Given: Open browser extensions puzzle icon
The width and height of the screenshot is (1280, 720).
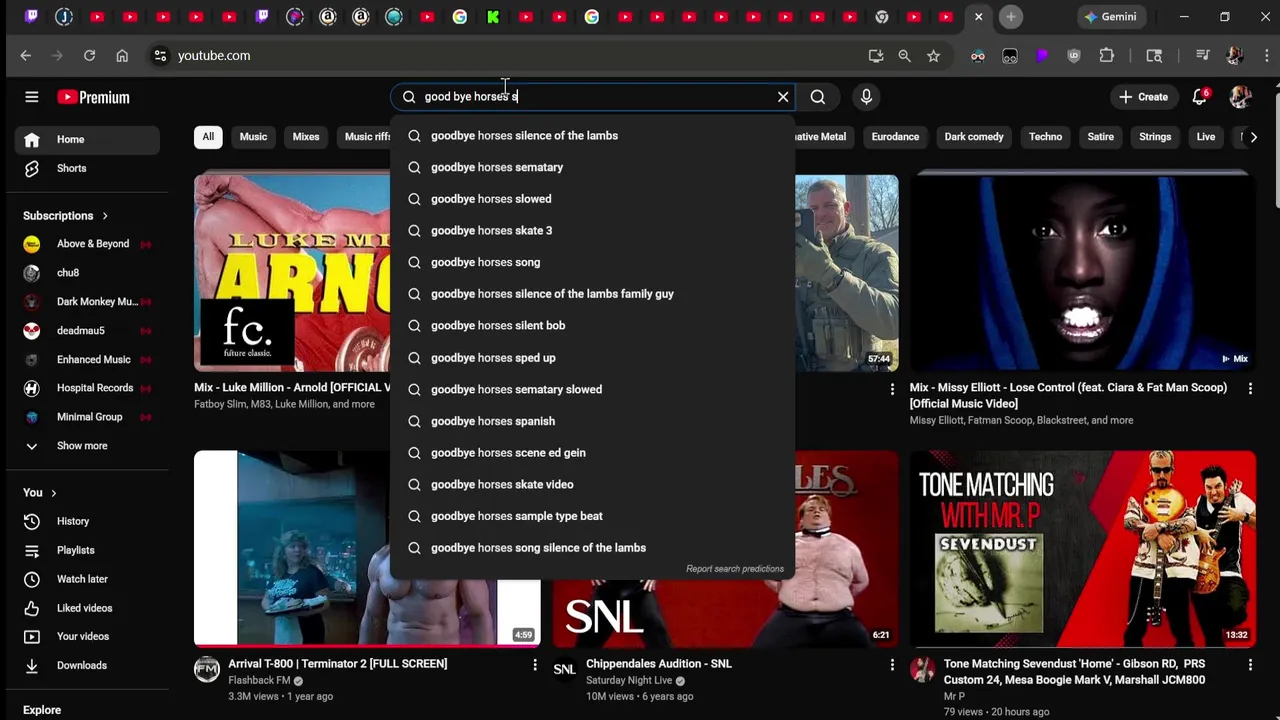Looking at the screenshot, I should coord(1106,56).
